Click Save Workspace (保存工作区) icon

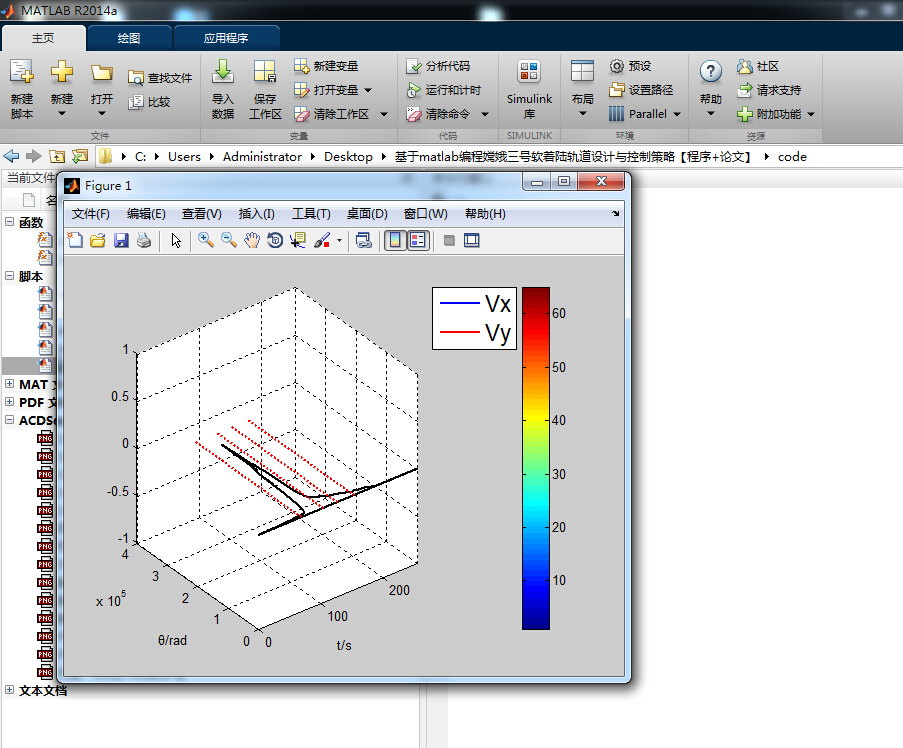click(265, 71)
